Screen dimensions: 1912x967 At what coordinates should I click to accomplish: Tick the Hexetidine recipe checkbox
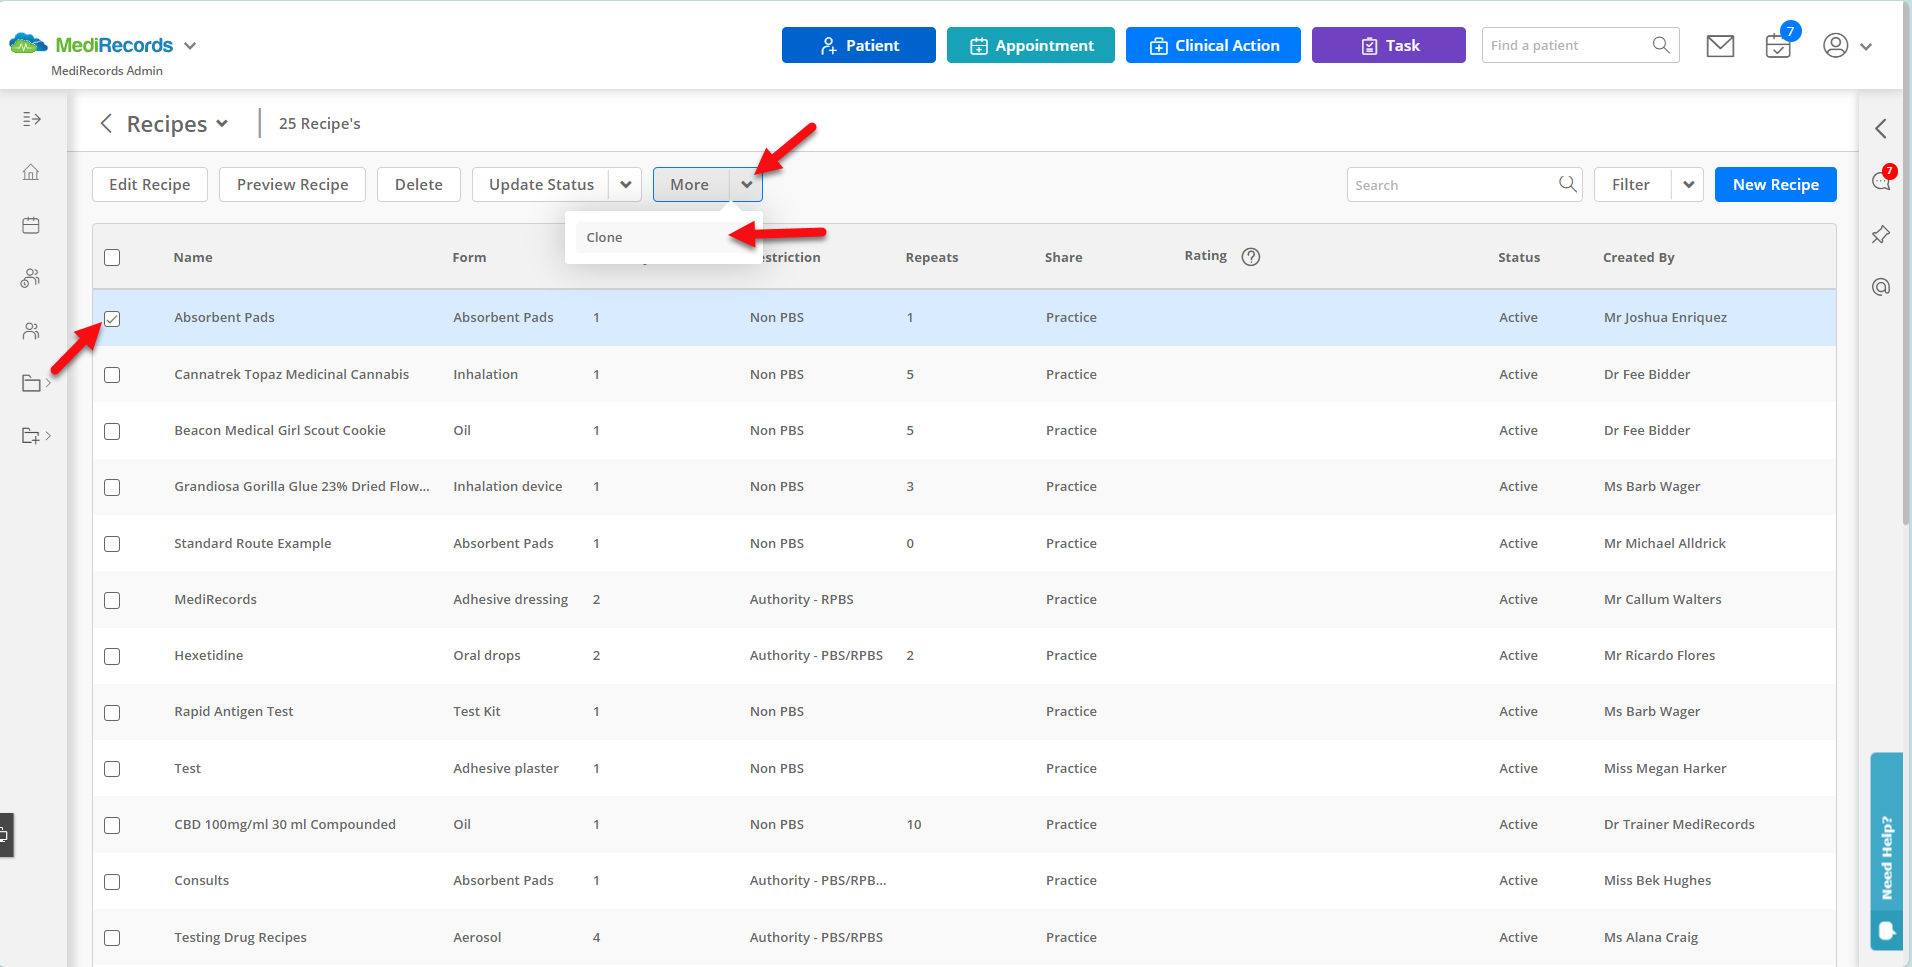(x=112, y=656)
